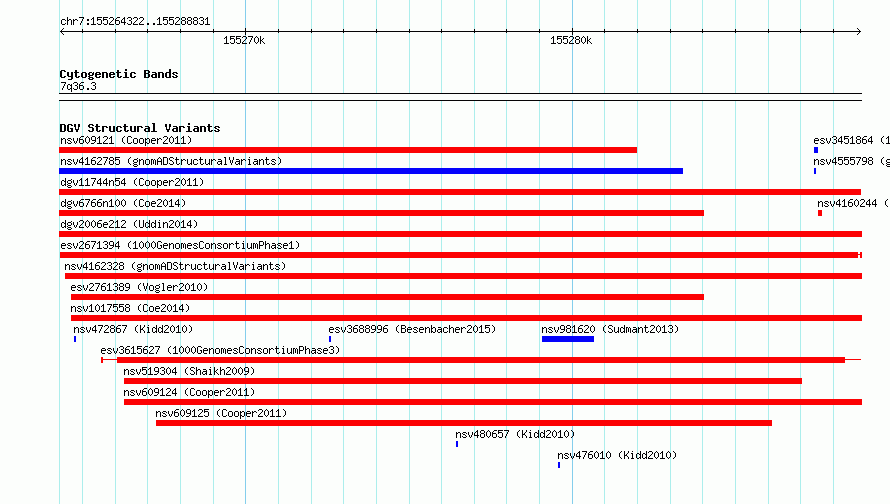Select the nsv609124 (Cooper2011) variant bar

point(493,402)
